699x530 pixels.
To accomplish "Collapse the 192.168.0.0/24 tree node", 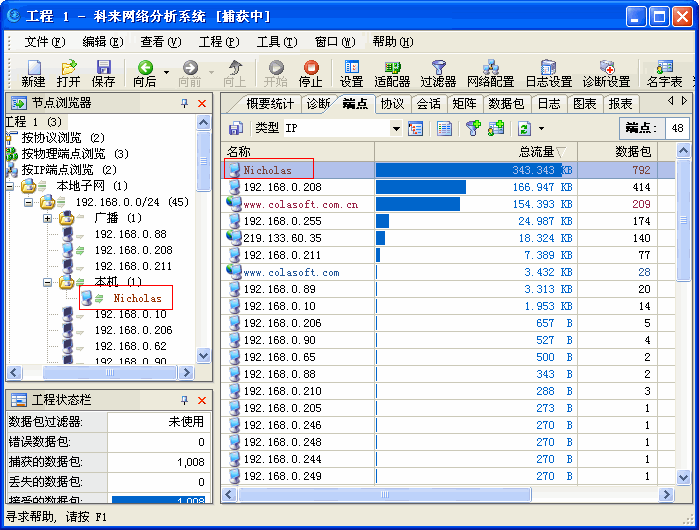I will point(29,202).
